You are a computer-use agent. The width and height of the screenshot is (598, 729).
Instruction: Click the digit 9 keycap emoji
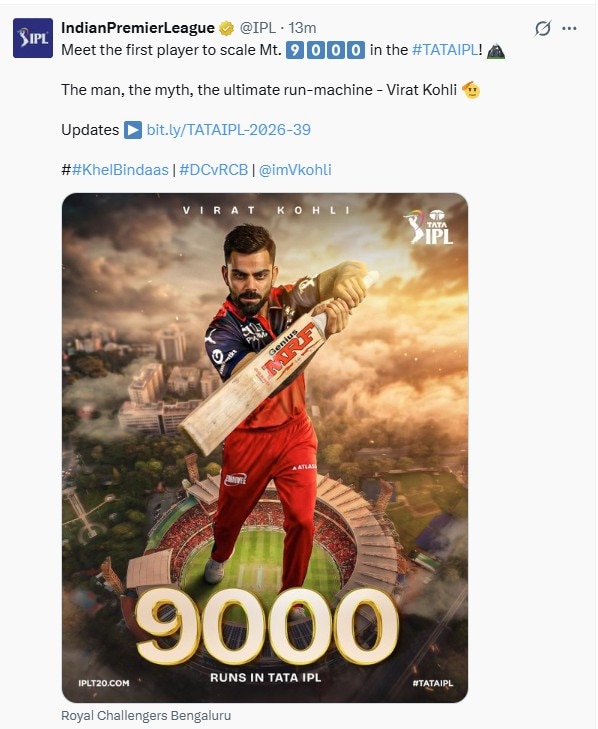[295, 50]
